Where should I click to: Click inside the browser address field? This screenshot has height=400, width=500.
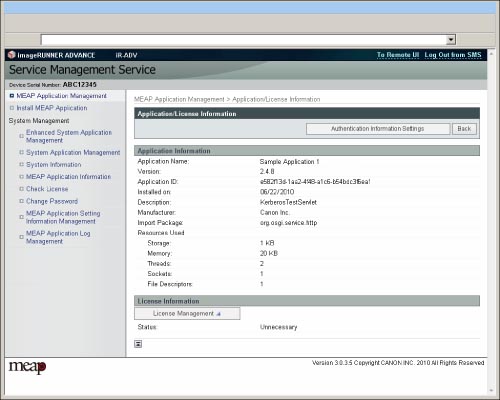click(x=243, y=40)
